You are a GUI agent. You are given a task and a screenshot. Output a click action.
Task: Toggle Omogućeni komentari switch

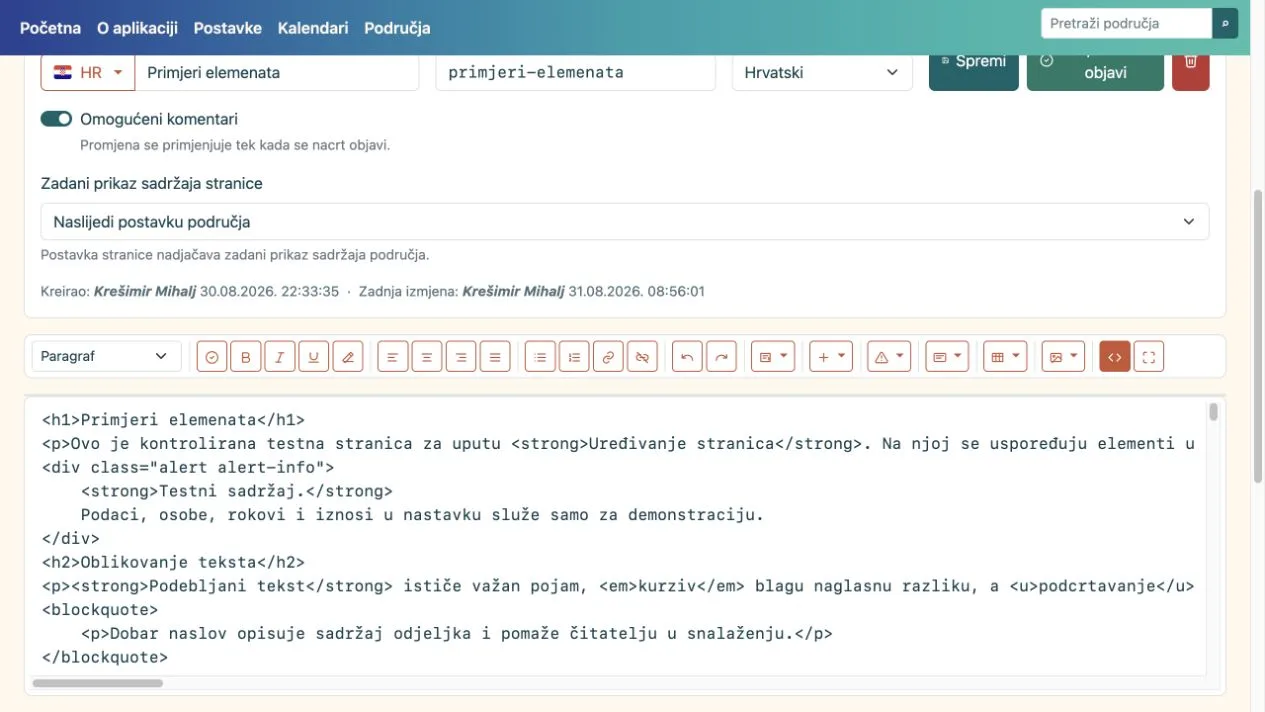click(x=56, y=119)
